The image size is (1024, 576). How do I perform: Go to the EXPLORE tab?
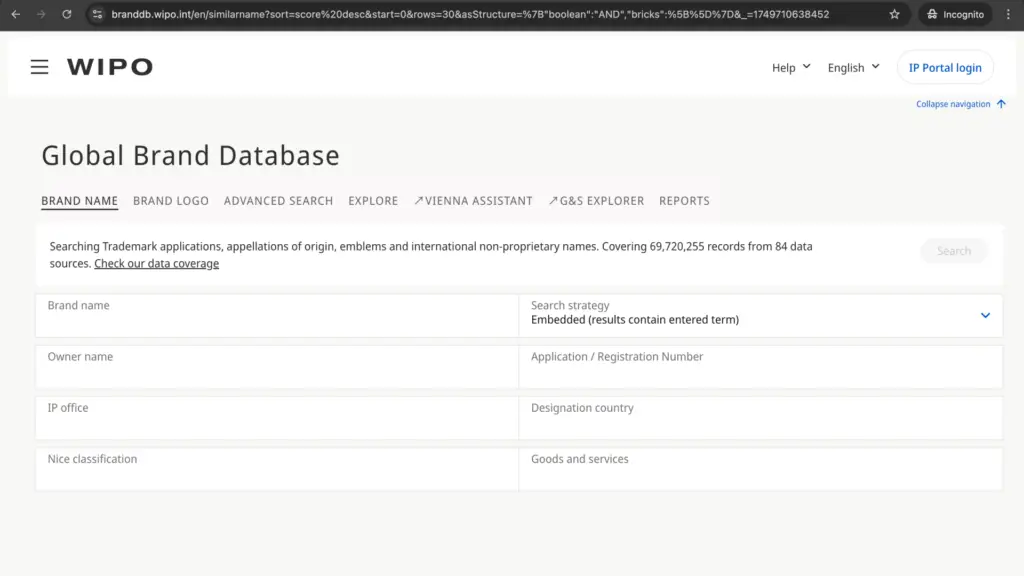(x=373, y=201)
